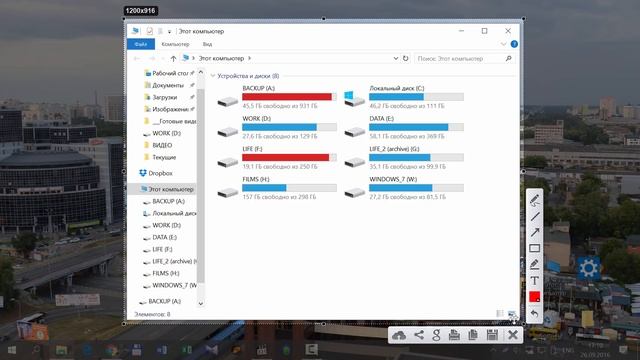640x360 pixels.
Task: Select the Lightshot rectangle tool
Action: (x=535, y=248)
